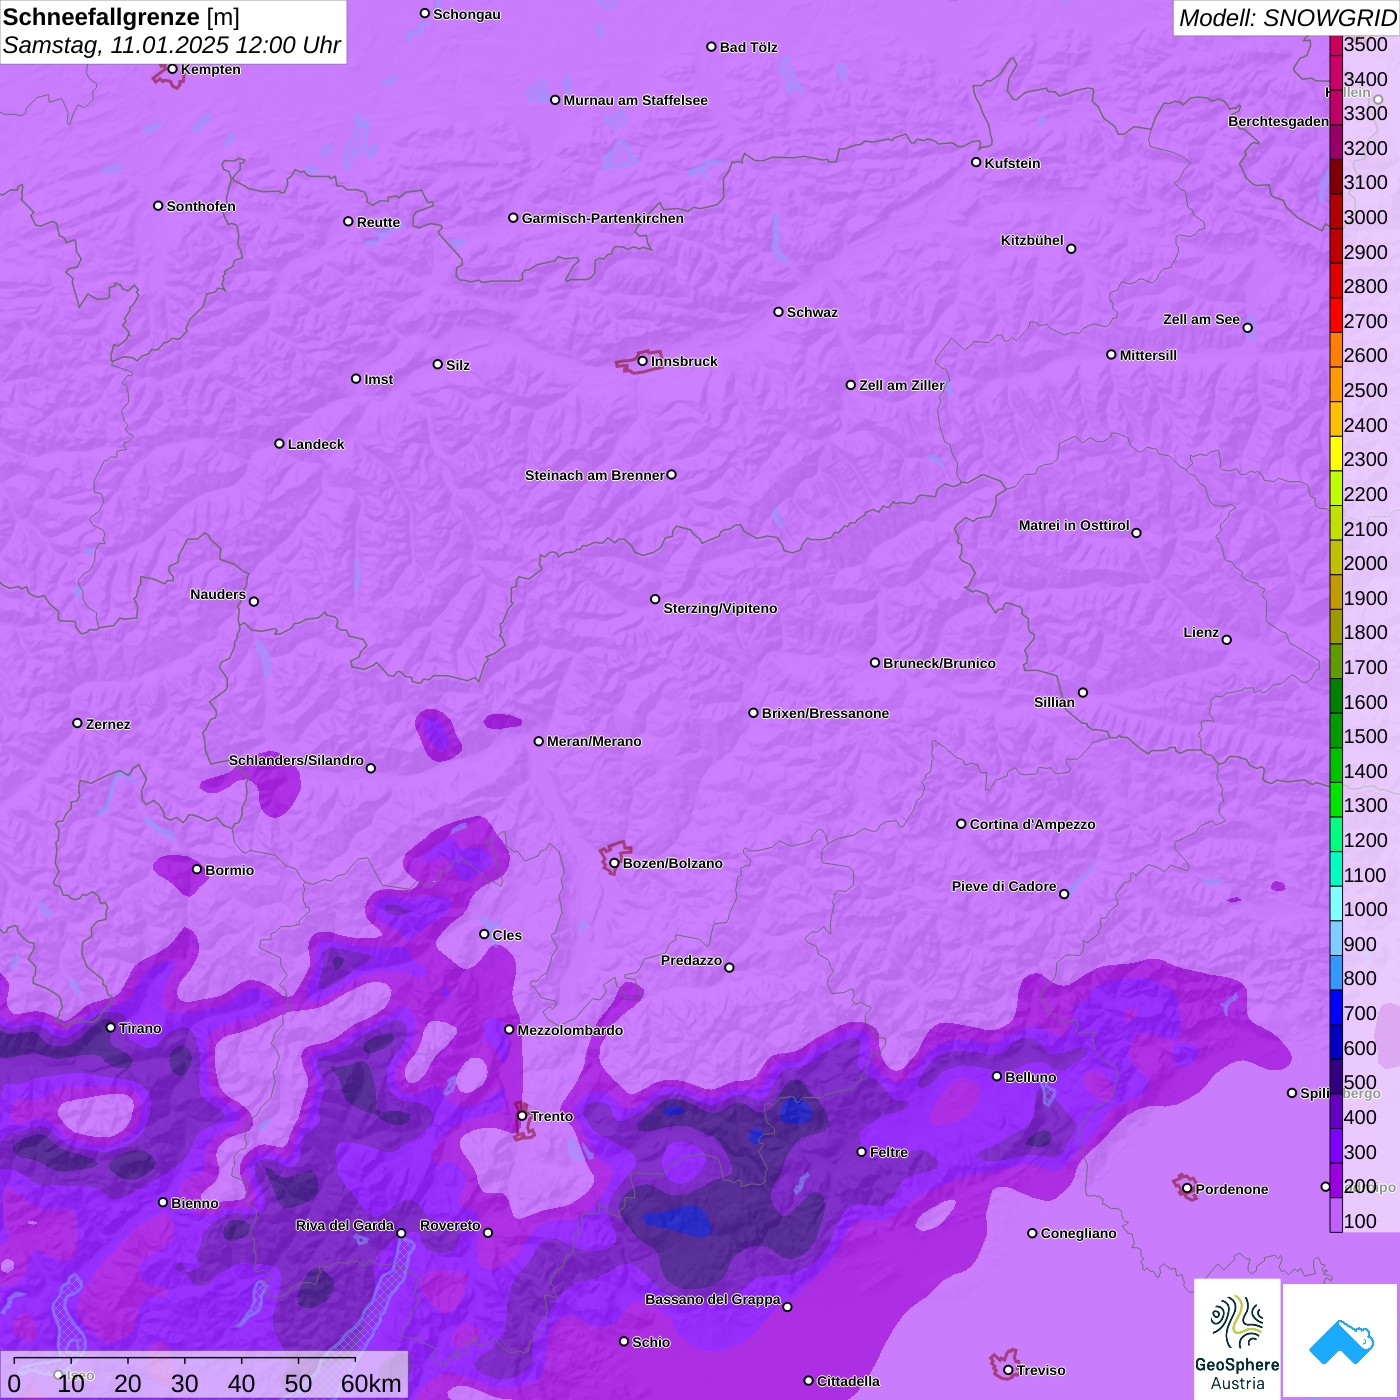Click the Nauders label
Image resolution: width=1400 pixels, height=1400 pixels.
pyautogui.click(x=218, y=594)
